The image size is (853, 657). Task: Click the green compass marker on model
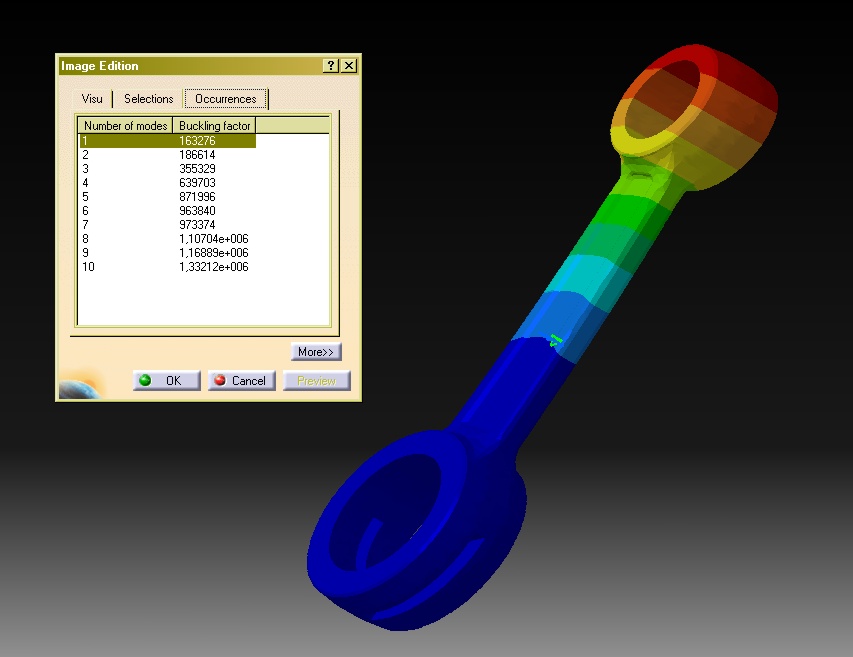click(556, 341)
